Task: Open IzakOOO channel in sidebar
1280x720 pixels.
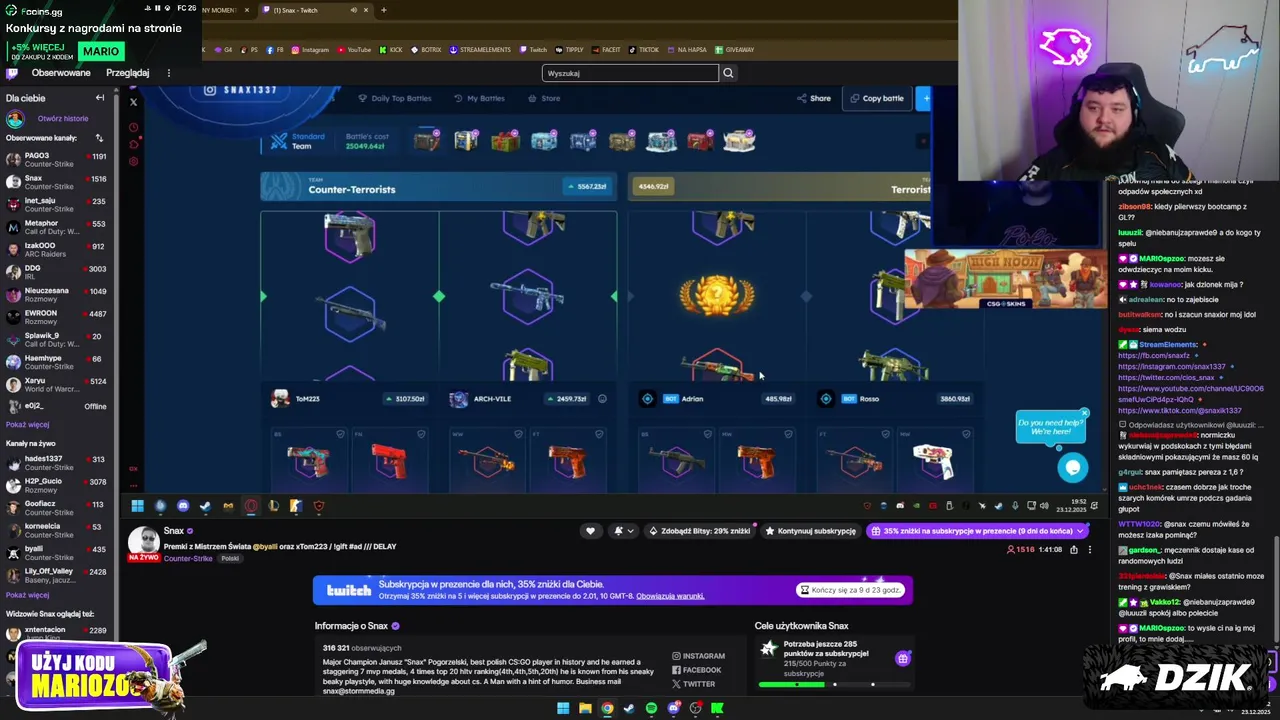Action: (55, 250)
